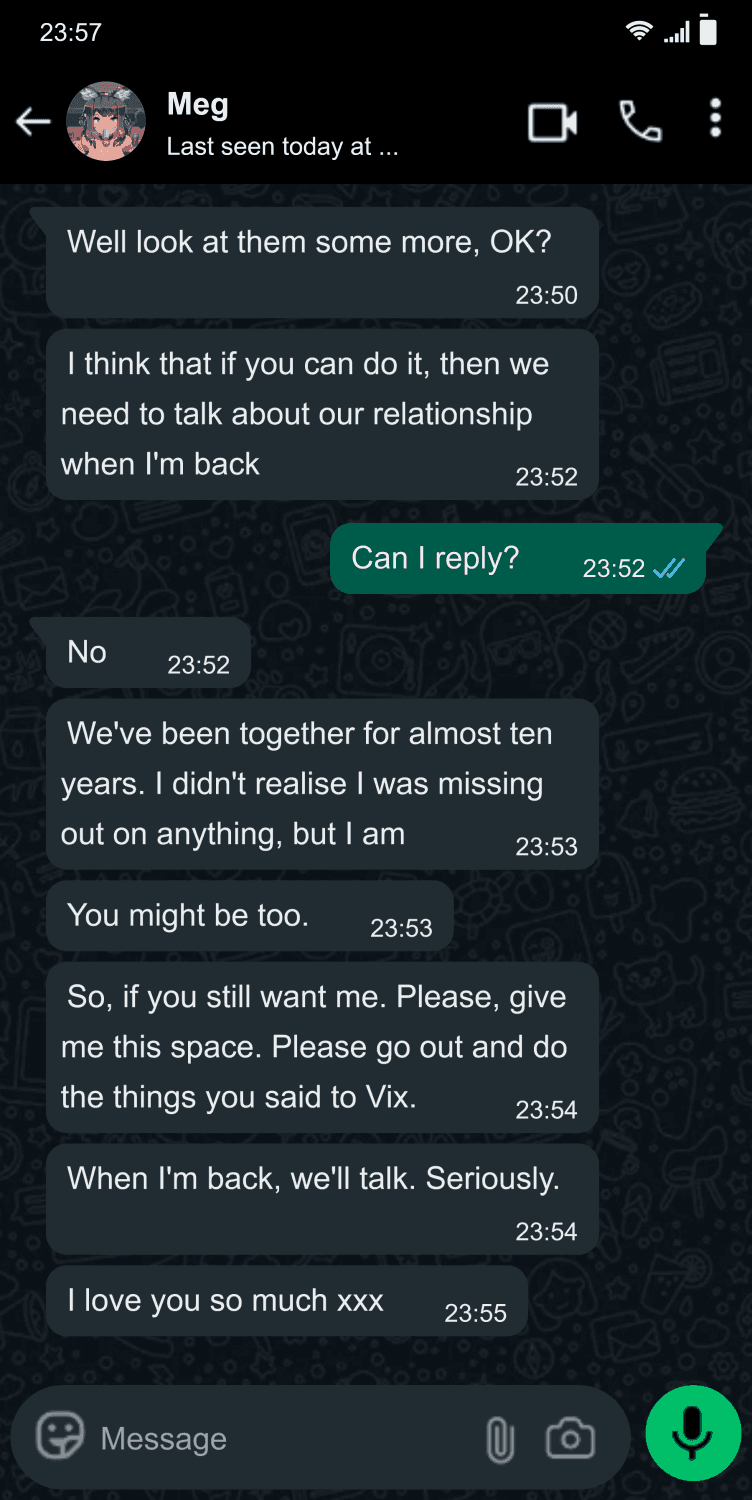Tap the "When I'm back, we'll talk" message
This screenshot has height=1500, width=752.
313,1179
